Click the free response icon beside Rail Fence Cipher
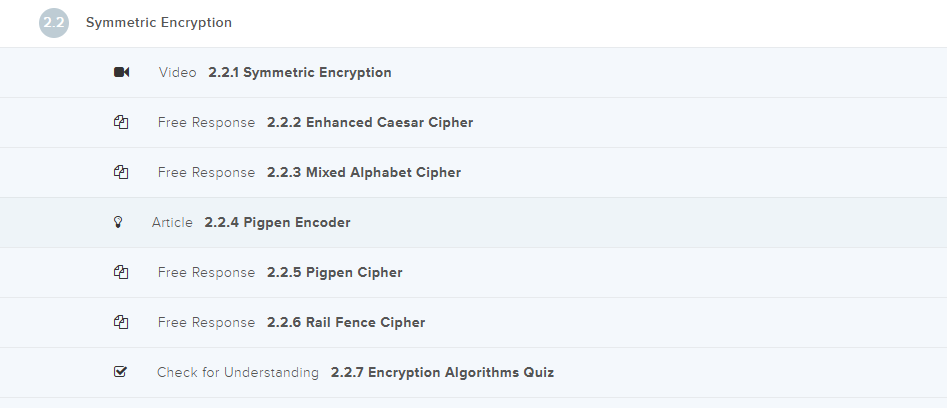Viewport: 947px width, 408px height. click(121, 322)
